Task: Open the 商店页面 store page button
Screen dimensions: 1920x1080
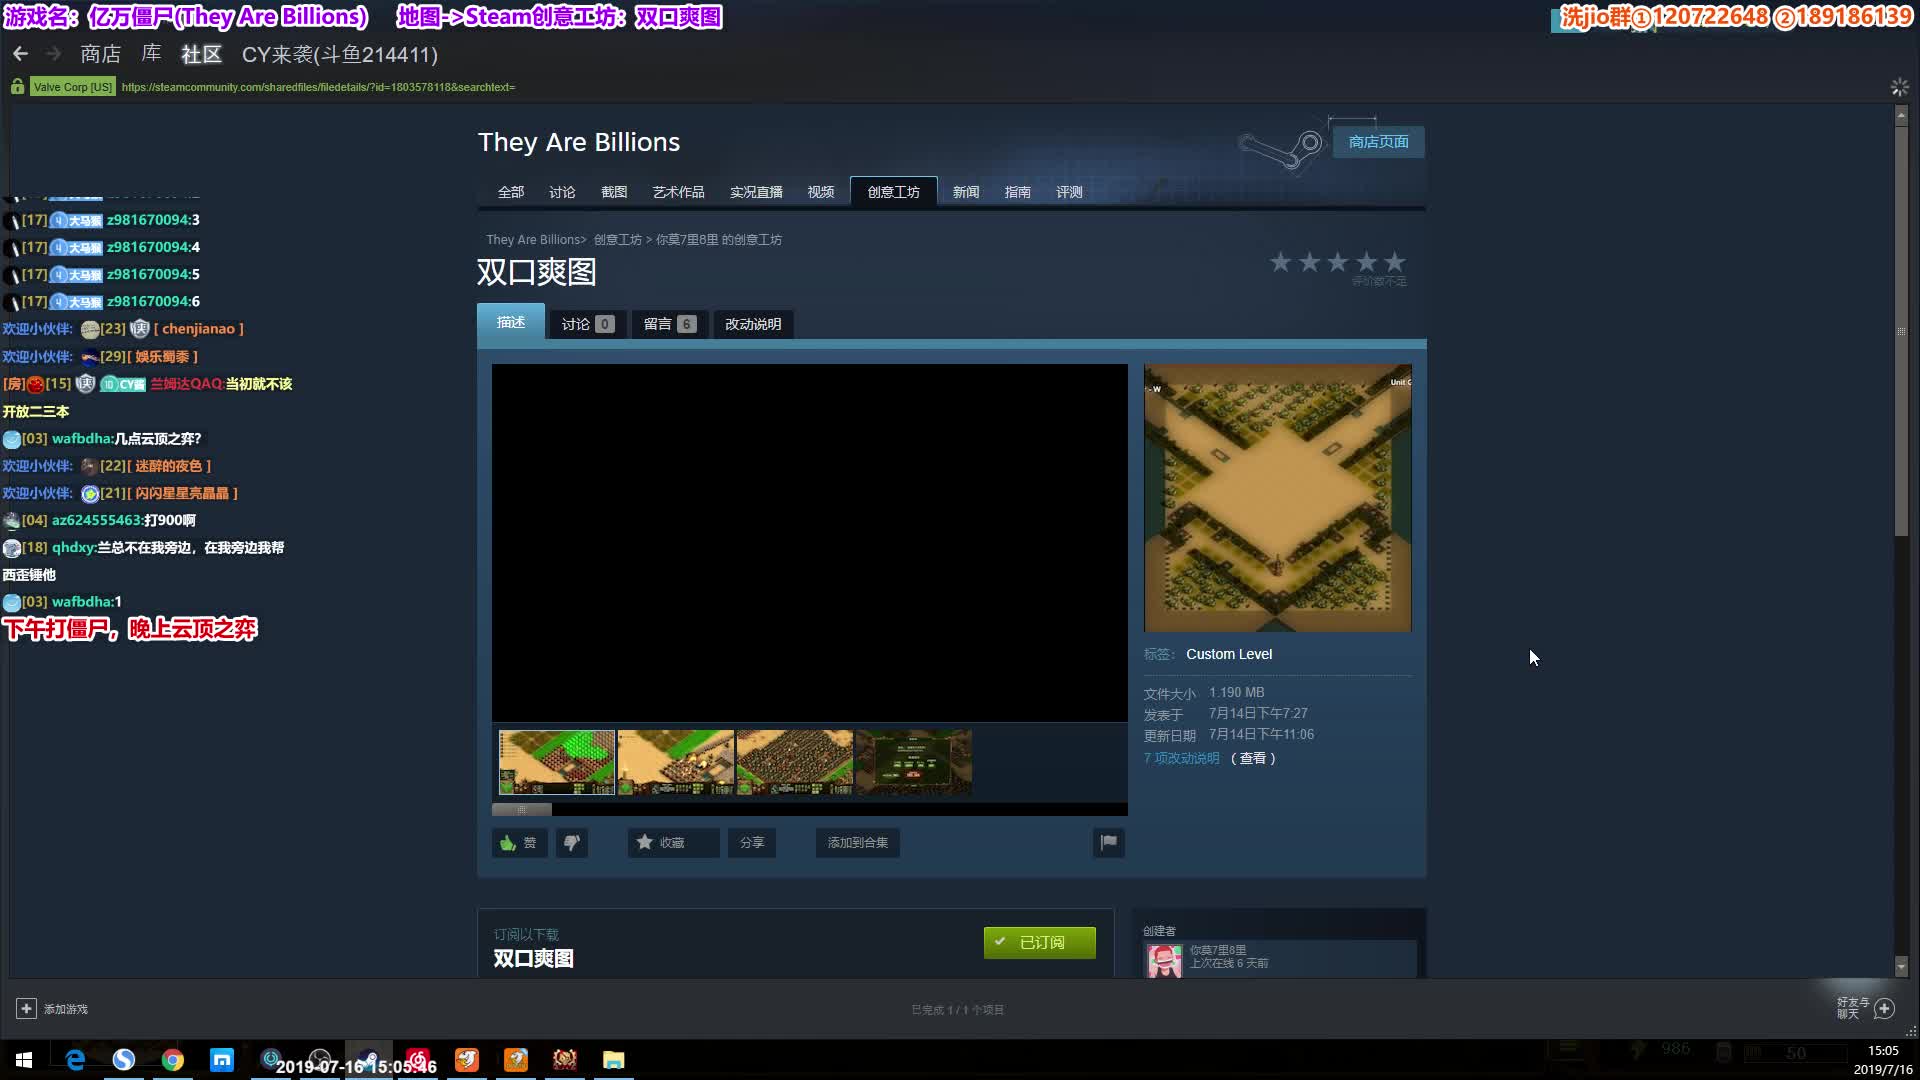Action: coord(1378,142)
